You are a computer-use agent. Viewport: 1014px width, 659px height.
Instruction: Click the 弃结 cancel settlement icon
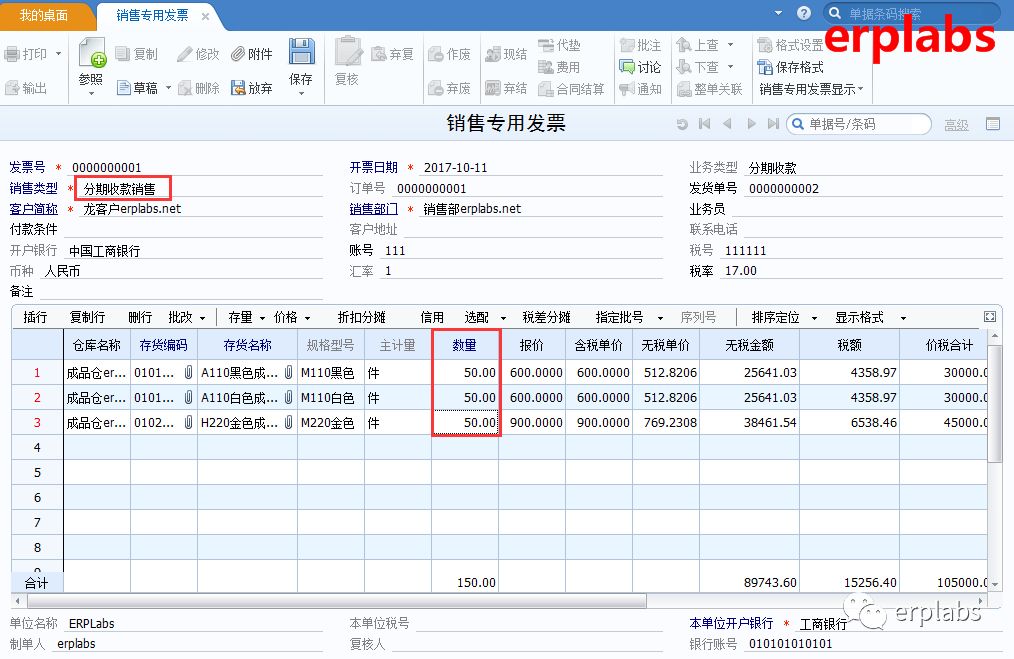tap(493, 88)
